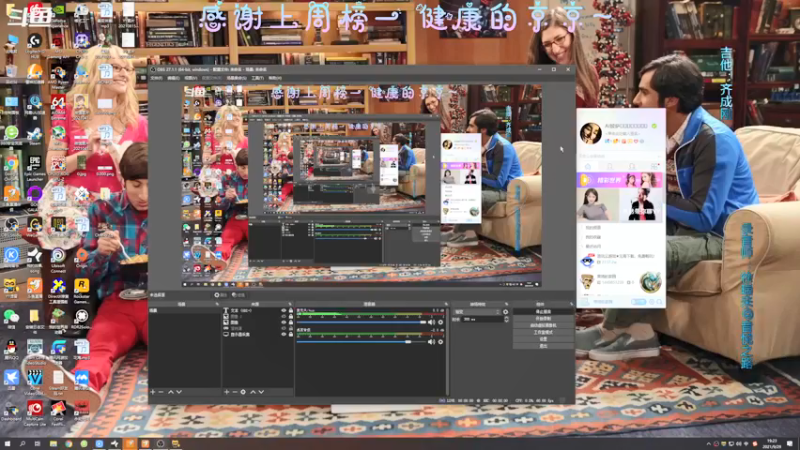Move the selected scene up
Screen dimensions: 800x450
click(171, 392)
